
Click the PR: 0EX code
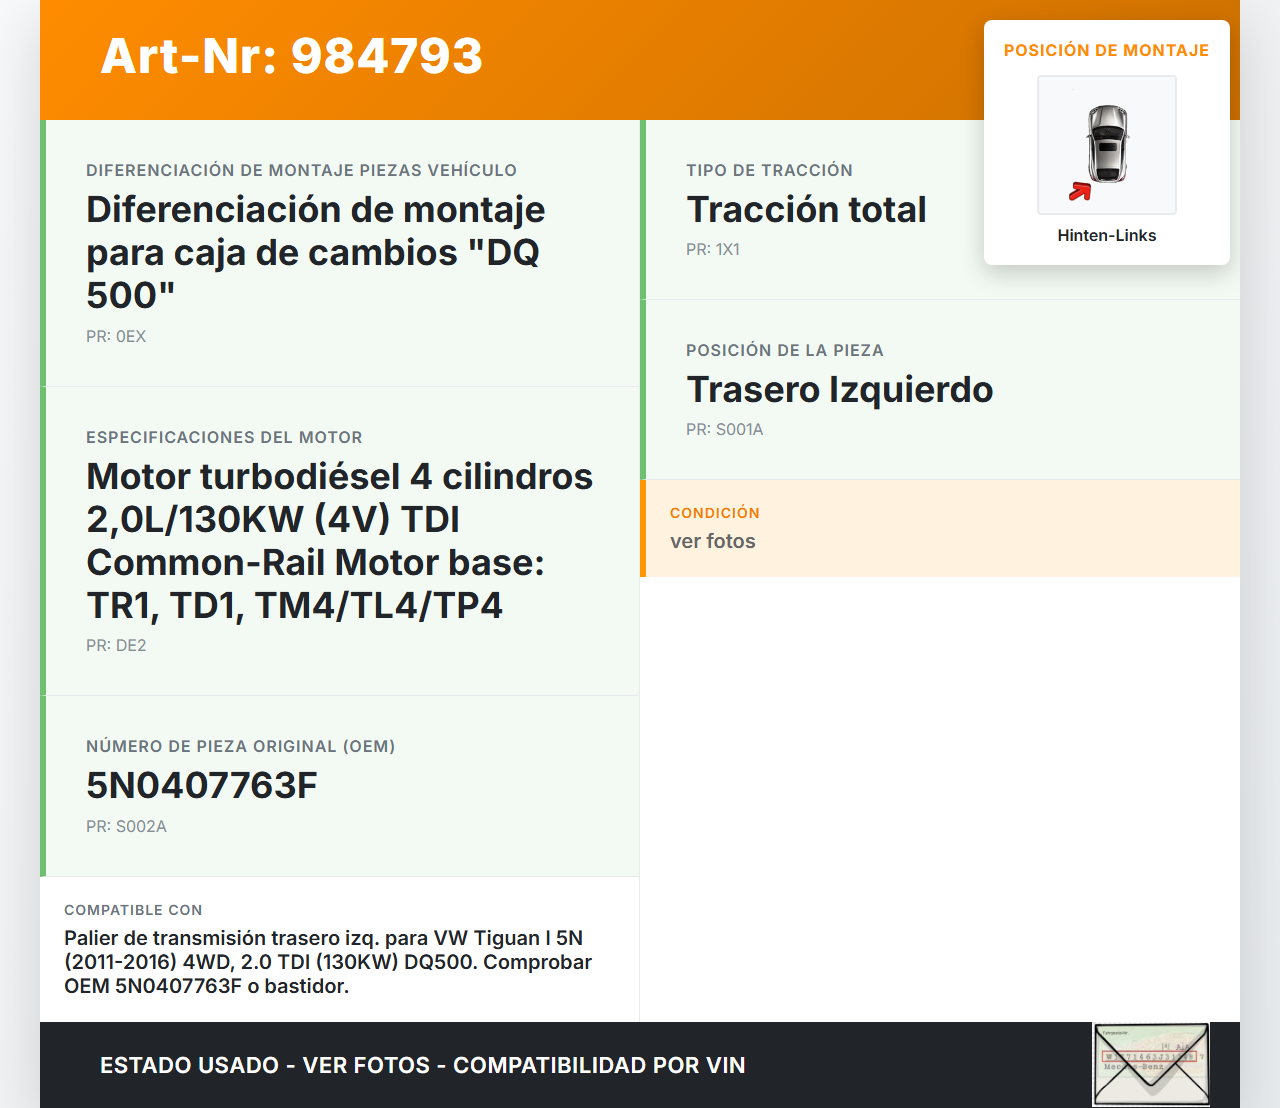coord(116,337)
